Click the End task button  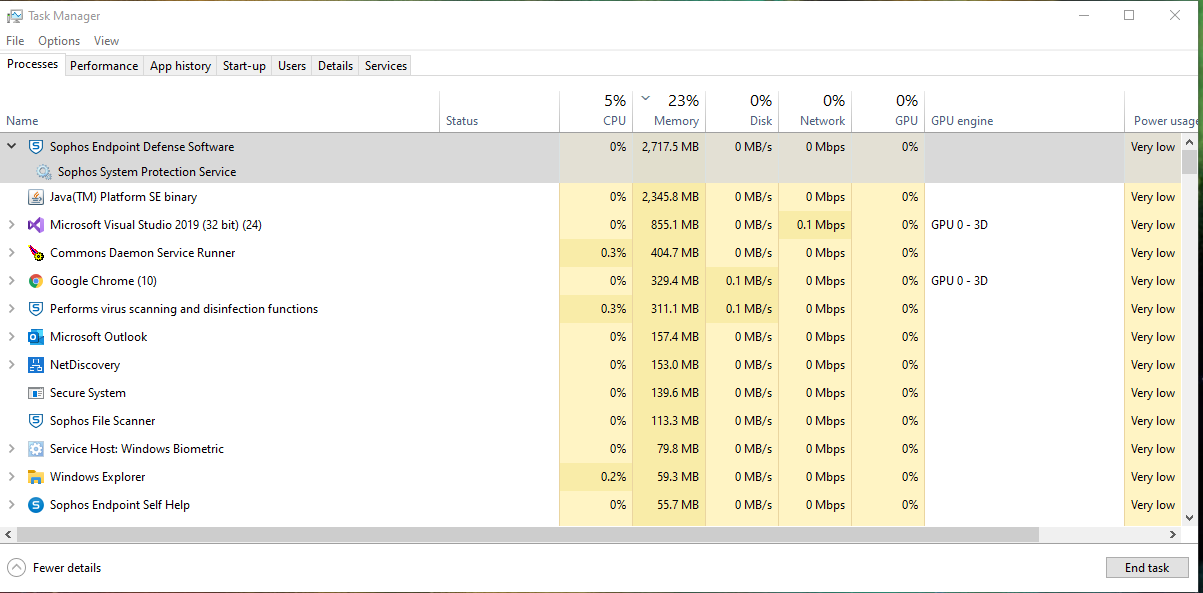(1147, 568)
